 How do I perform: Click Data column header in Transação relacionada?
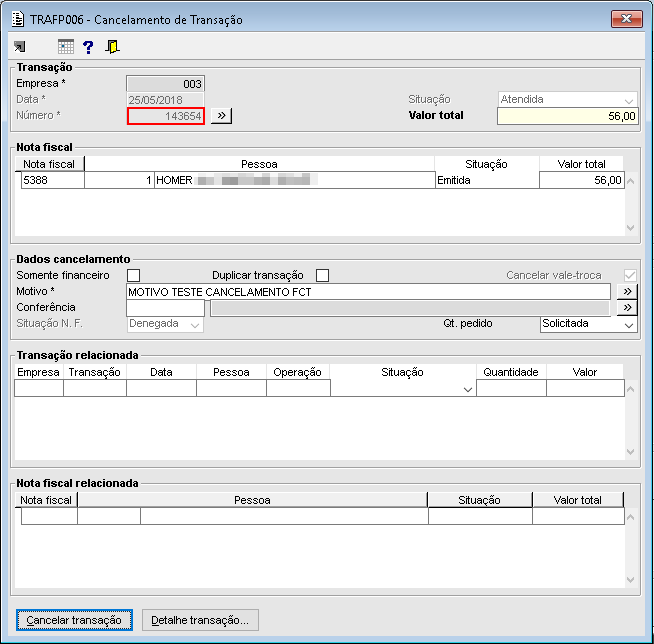(x=161, y=372)
